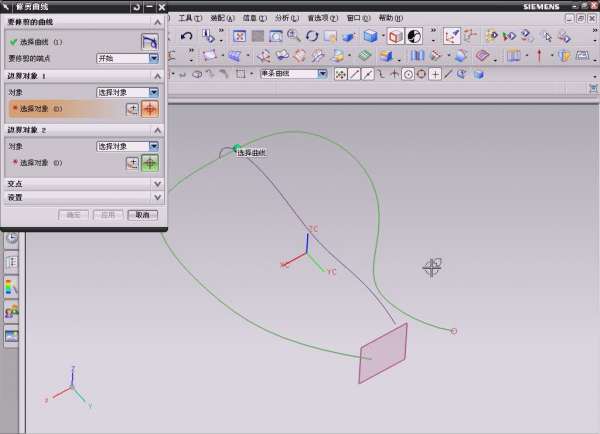Open the history clock sidebar icon
This screenshot has height=434, width=600.
12,238
